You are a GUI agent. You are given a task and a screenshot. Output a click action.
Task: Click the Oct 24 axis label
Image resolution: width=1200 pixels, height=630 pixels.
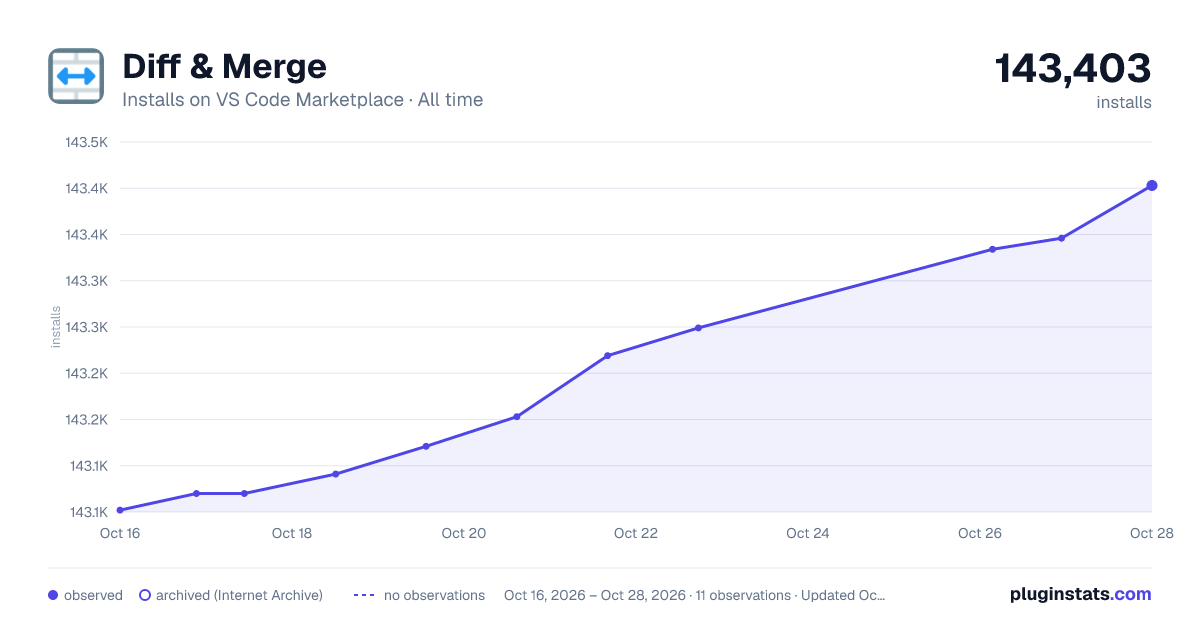click(x=808, y=533)
